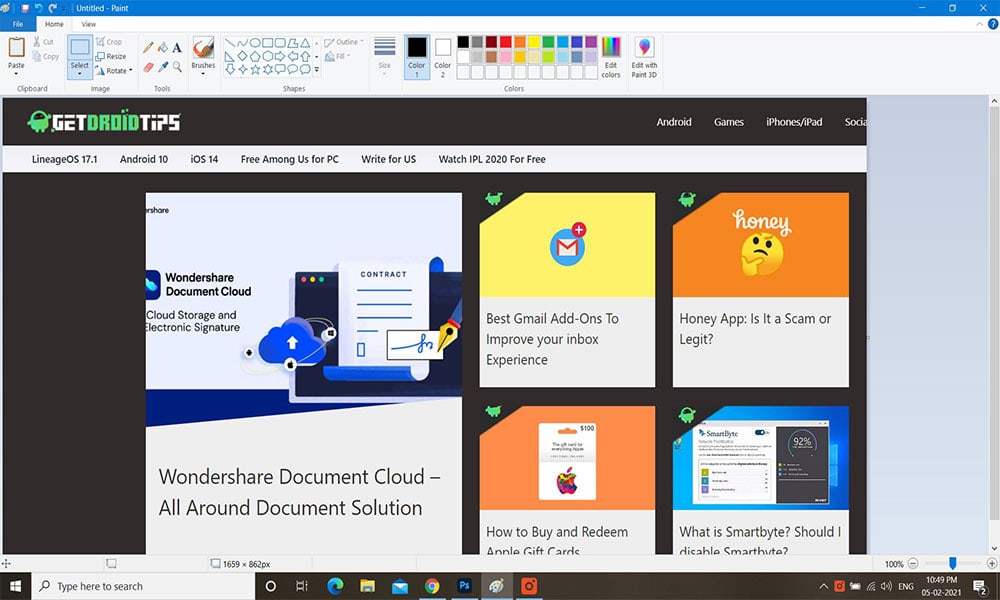Image resolution: width=1000 pixels, height=600 pixels.
Task: Click the zoom slider handle
Action: pyautogui.click(x=952, y=563)
